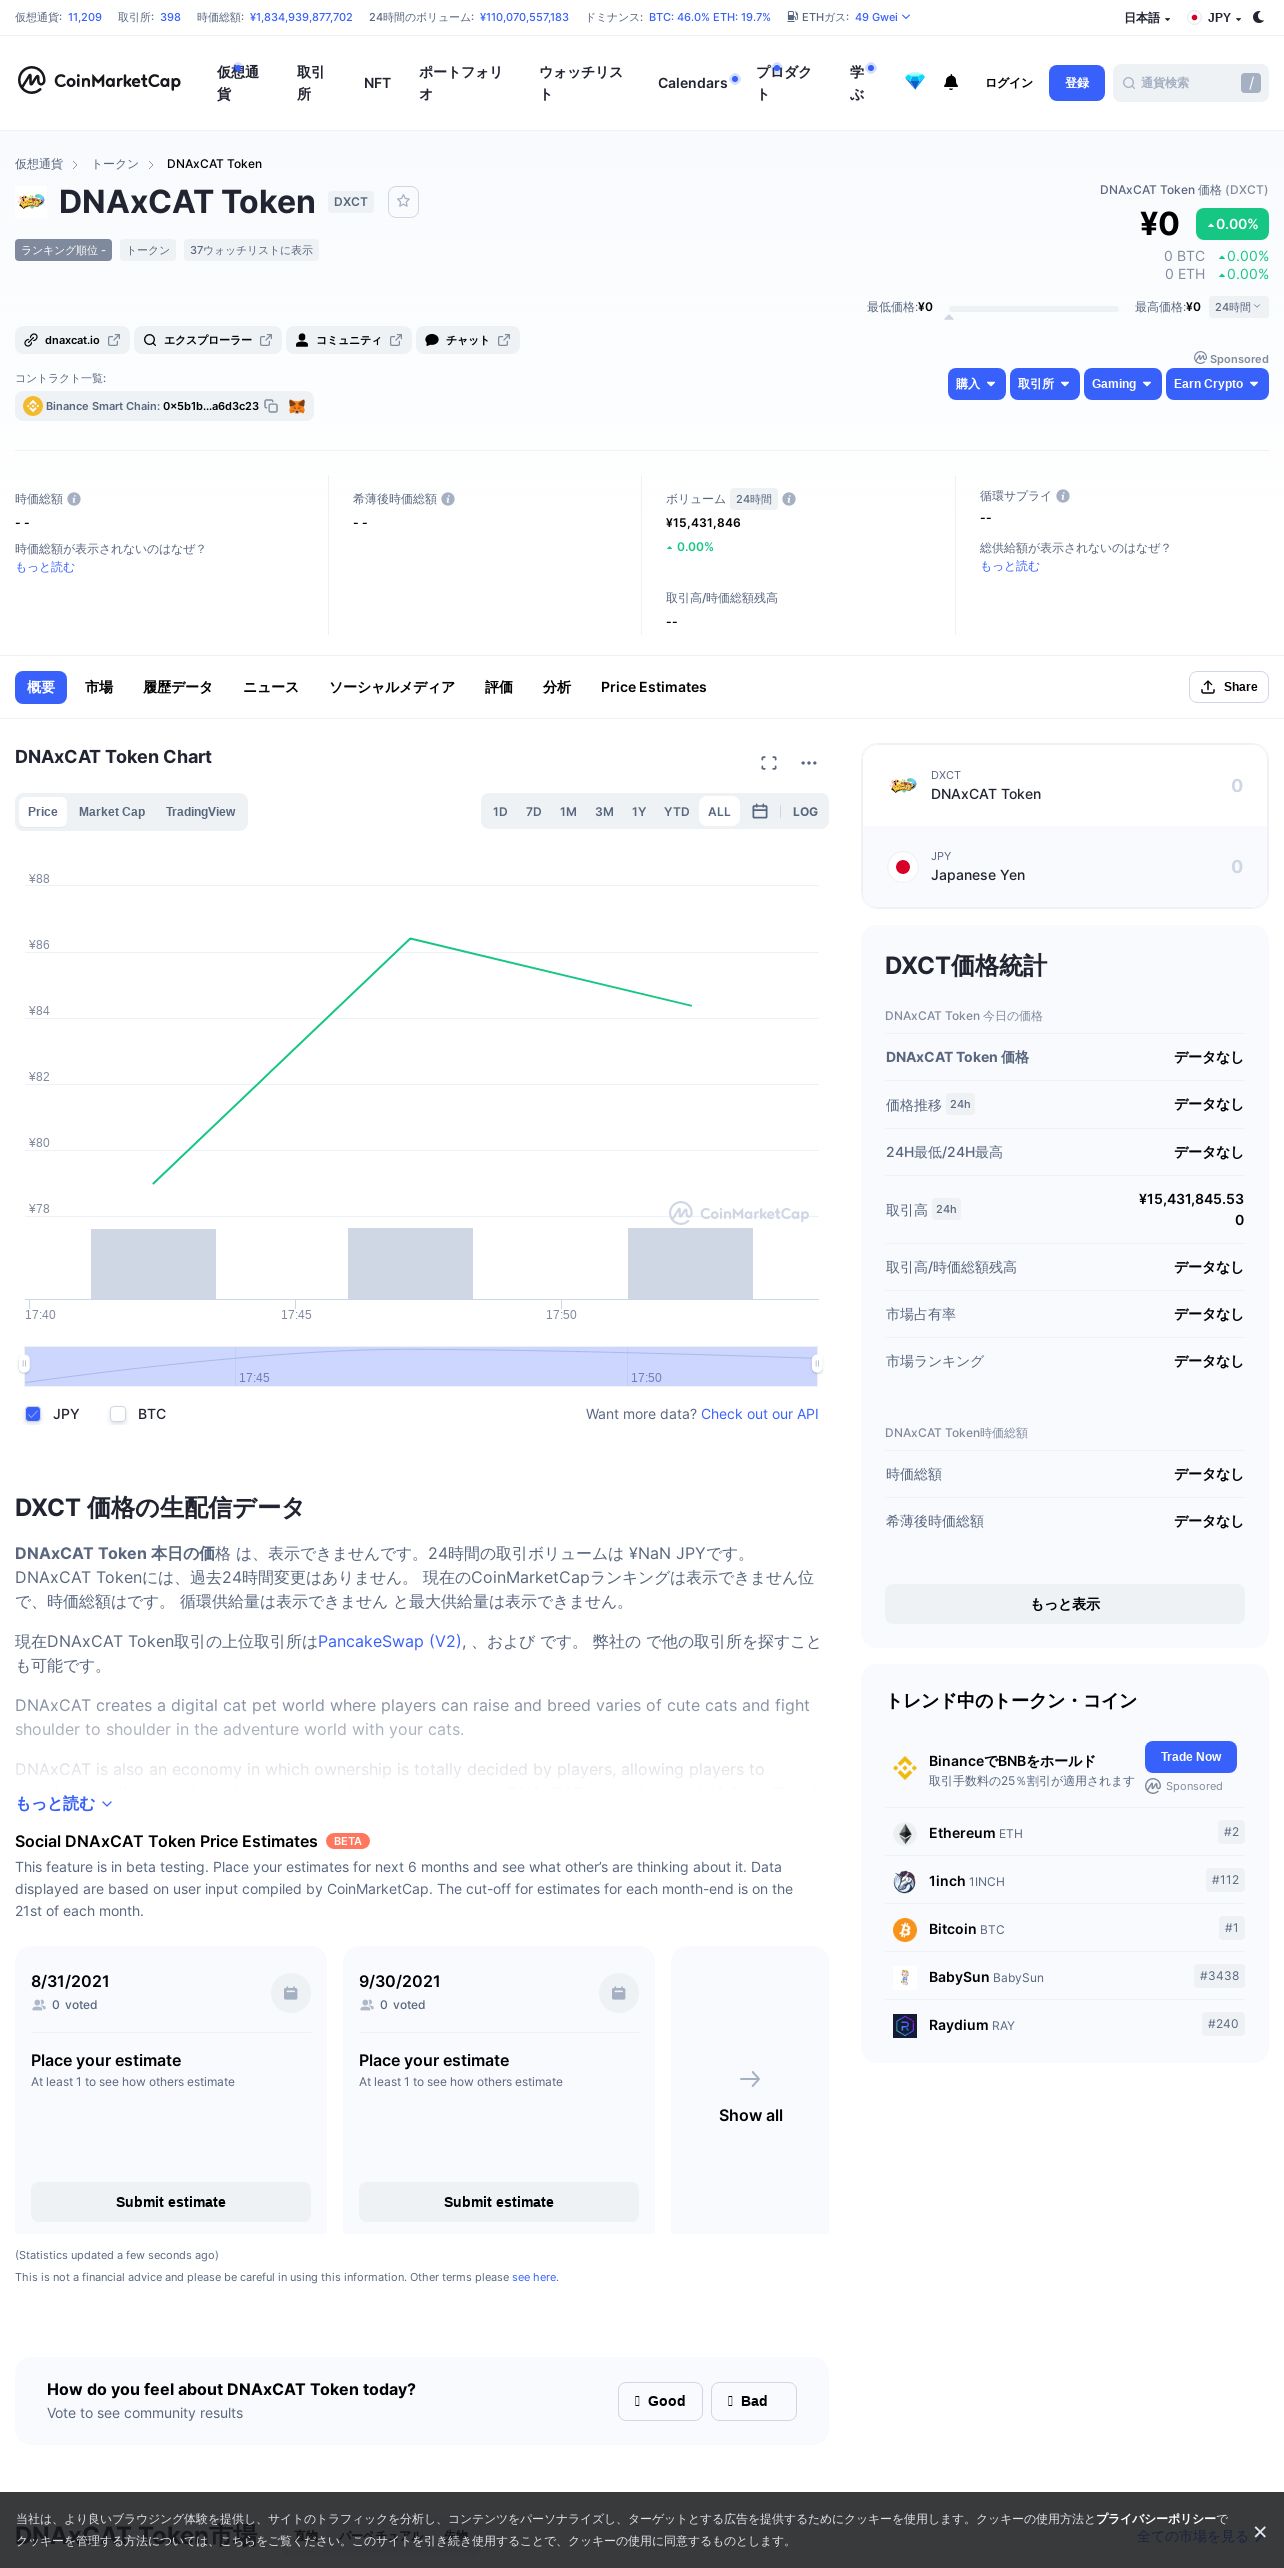Viewport: 1284px width, 2568px height.
Task: Open エクスプローラー link
Action: 208,340
